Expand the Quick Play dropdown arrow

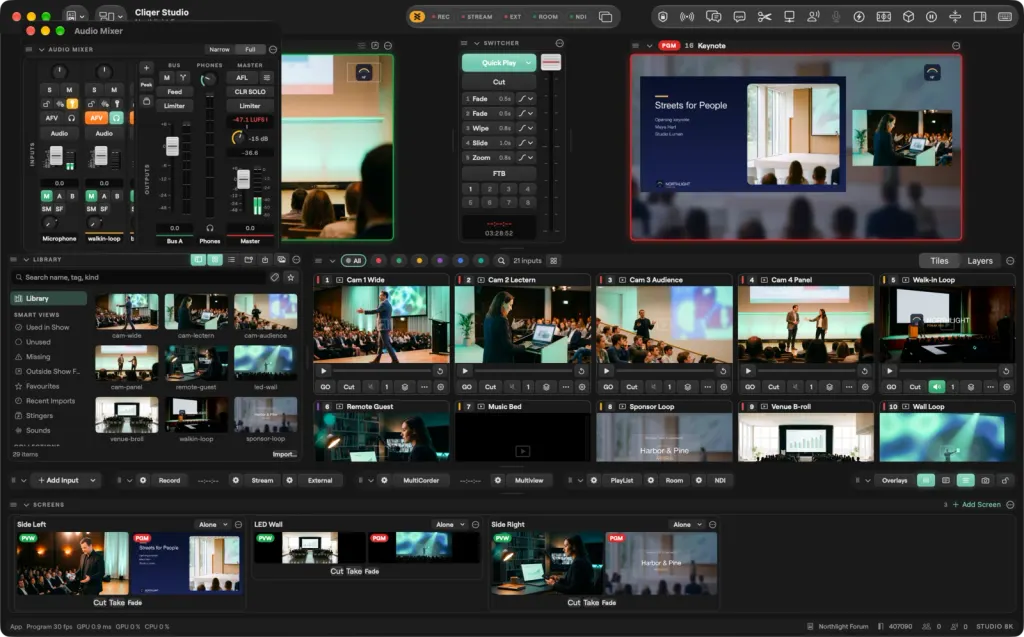click(528, 63)
